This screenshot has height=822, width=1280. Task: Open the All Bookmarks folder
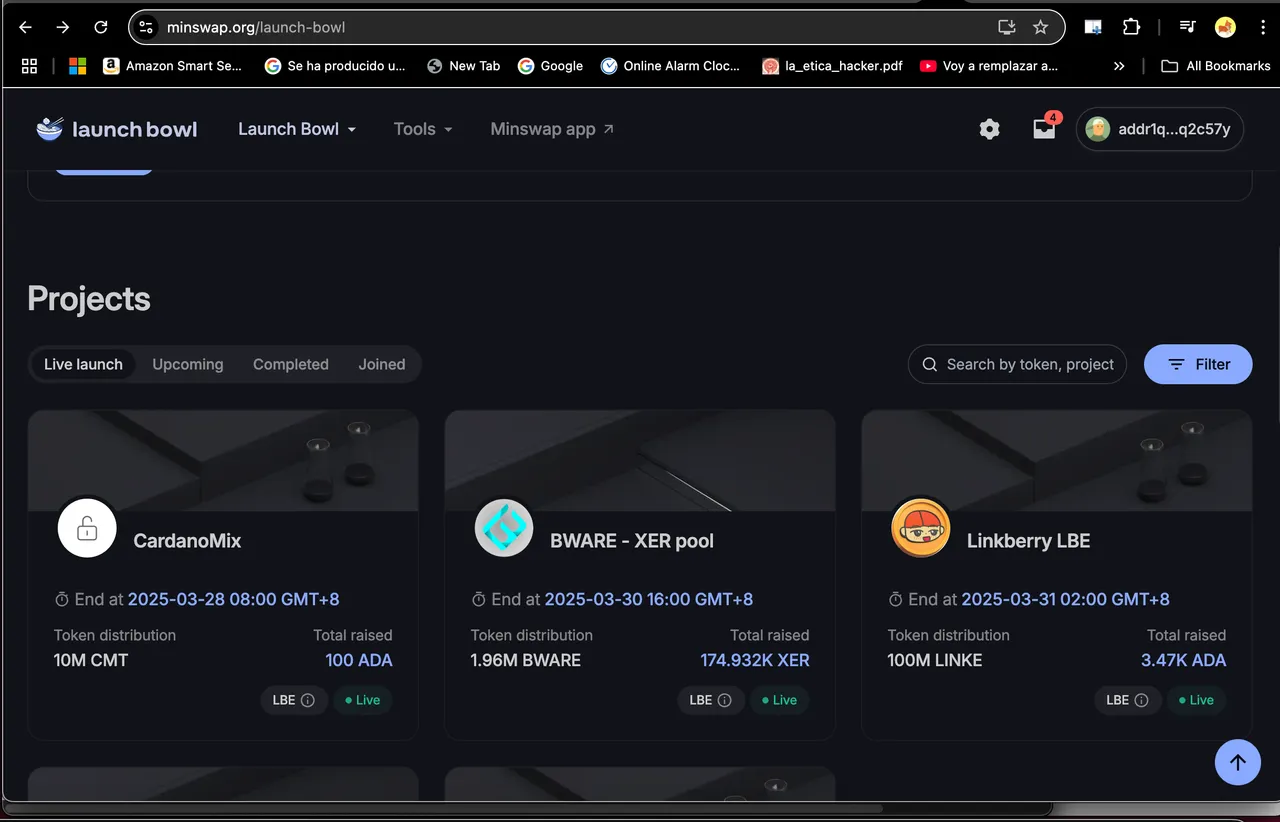pos(1215,66)
